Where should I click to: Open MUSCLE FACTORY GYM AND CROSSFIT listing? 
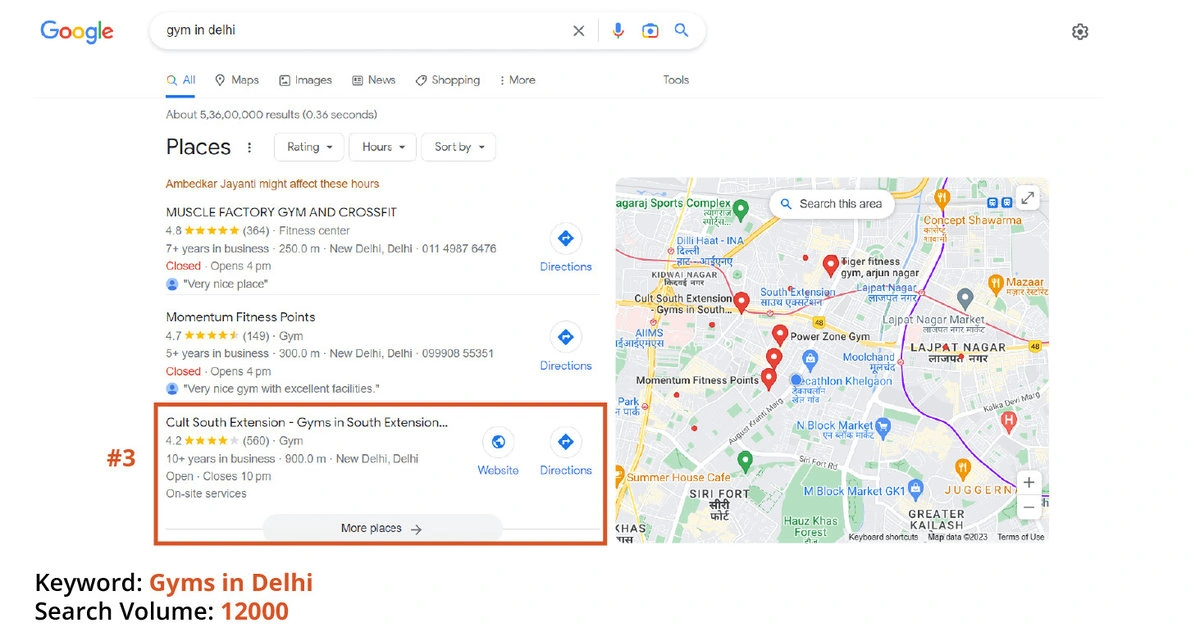[x=282, y=212]
